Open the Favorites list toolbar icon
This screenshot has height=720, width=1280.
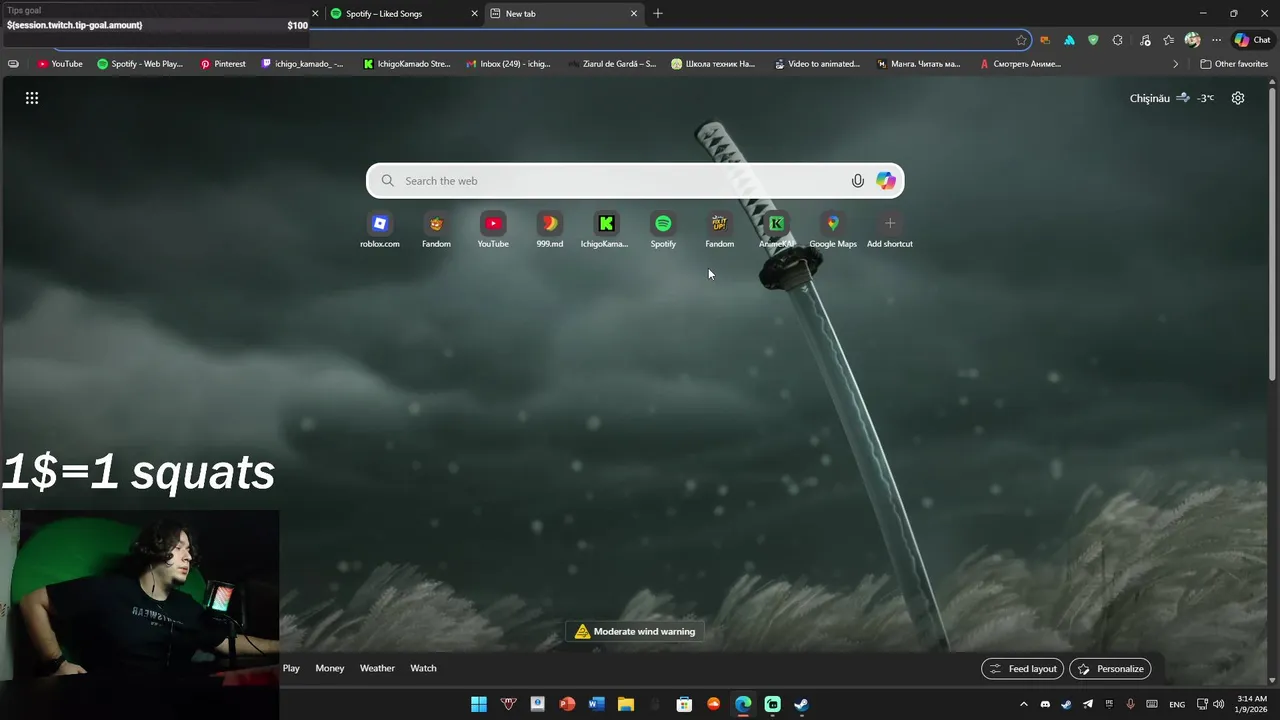1168,40
